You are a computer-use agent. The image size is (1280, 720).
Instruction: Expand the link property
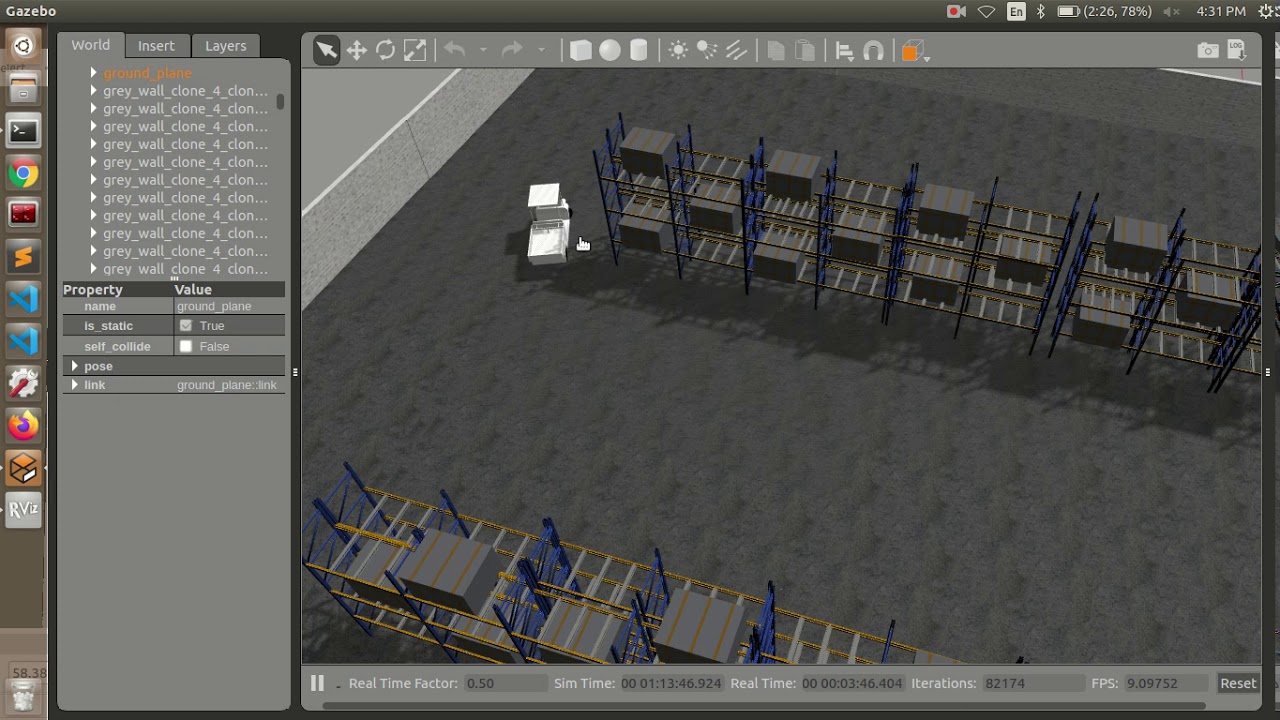point(74,385)
